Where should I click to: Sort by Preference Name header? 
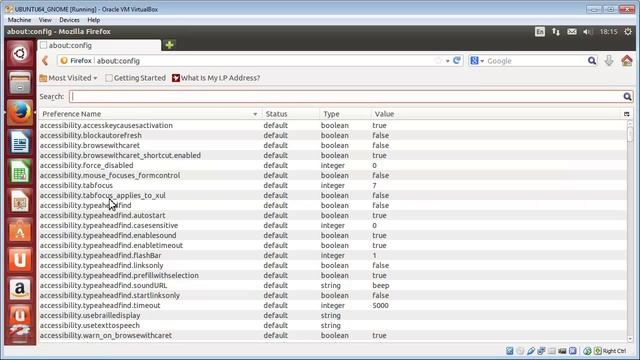(x=150, y=114)
